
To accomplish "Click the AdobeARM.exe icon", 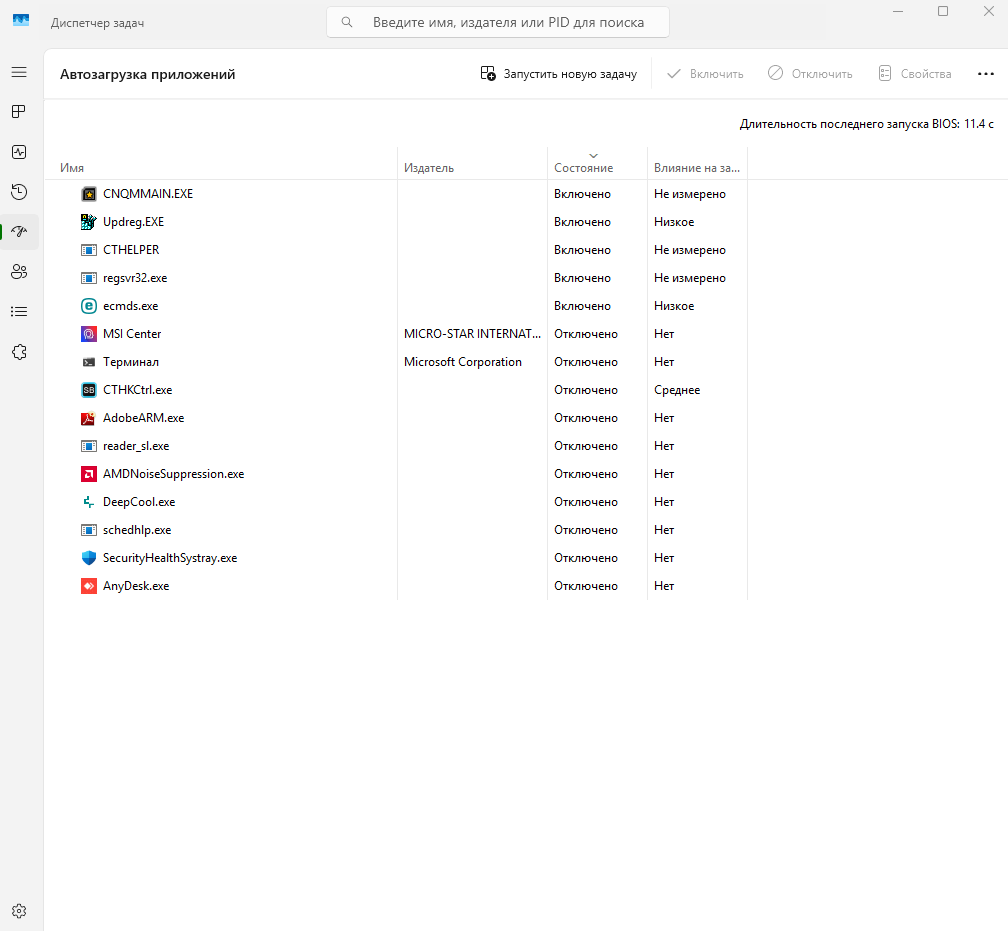I will [x=89, y=418].
